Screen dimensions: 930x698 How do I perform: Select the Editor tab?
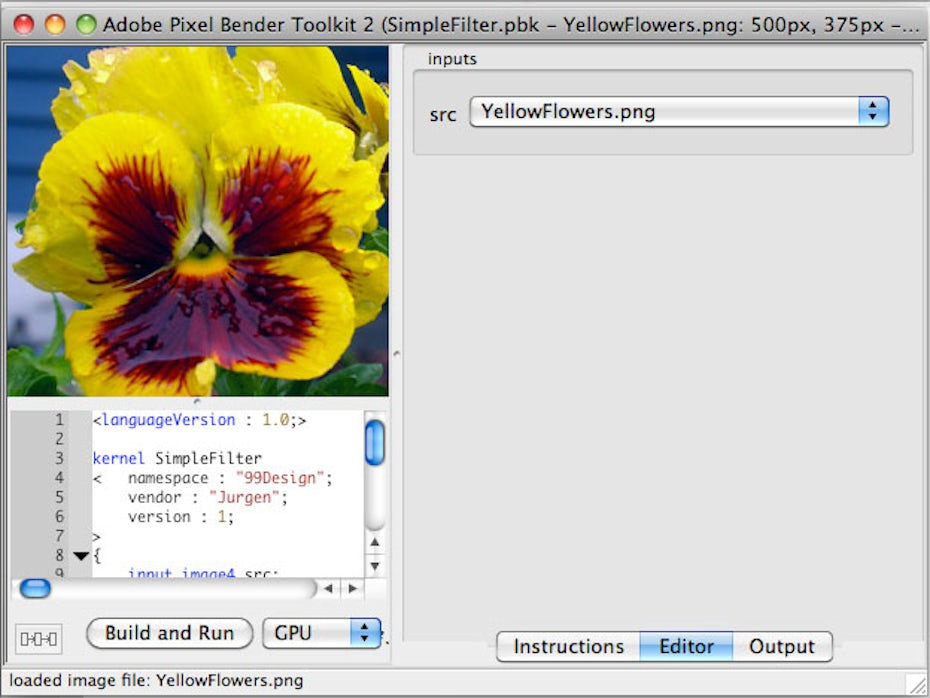pos(686,647)
